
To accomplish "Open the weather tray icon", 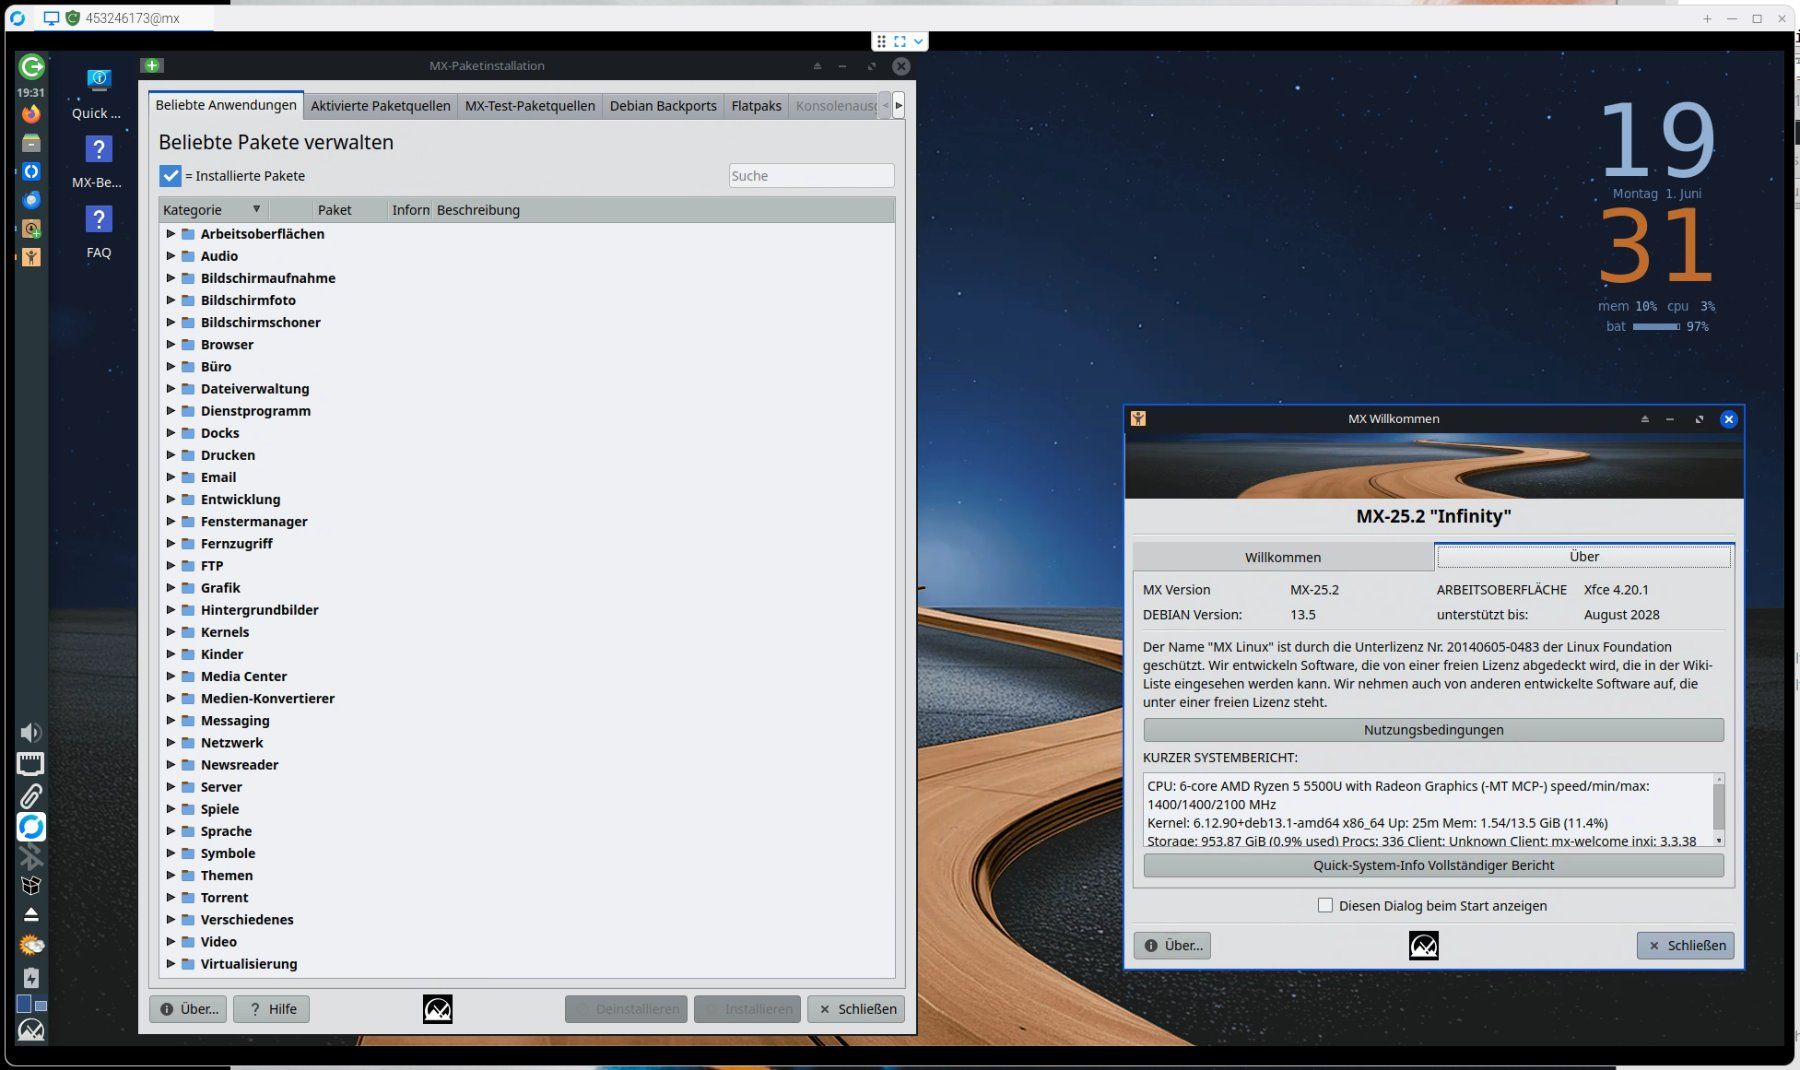I will [31, 945].
